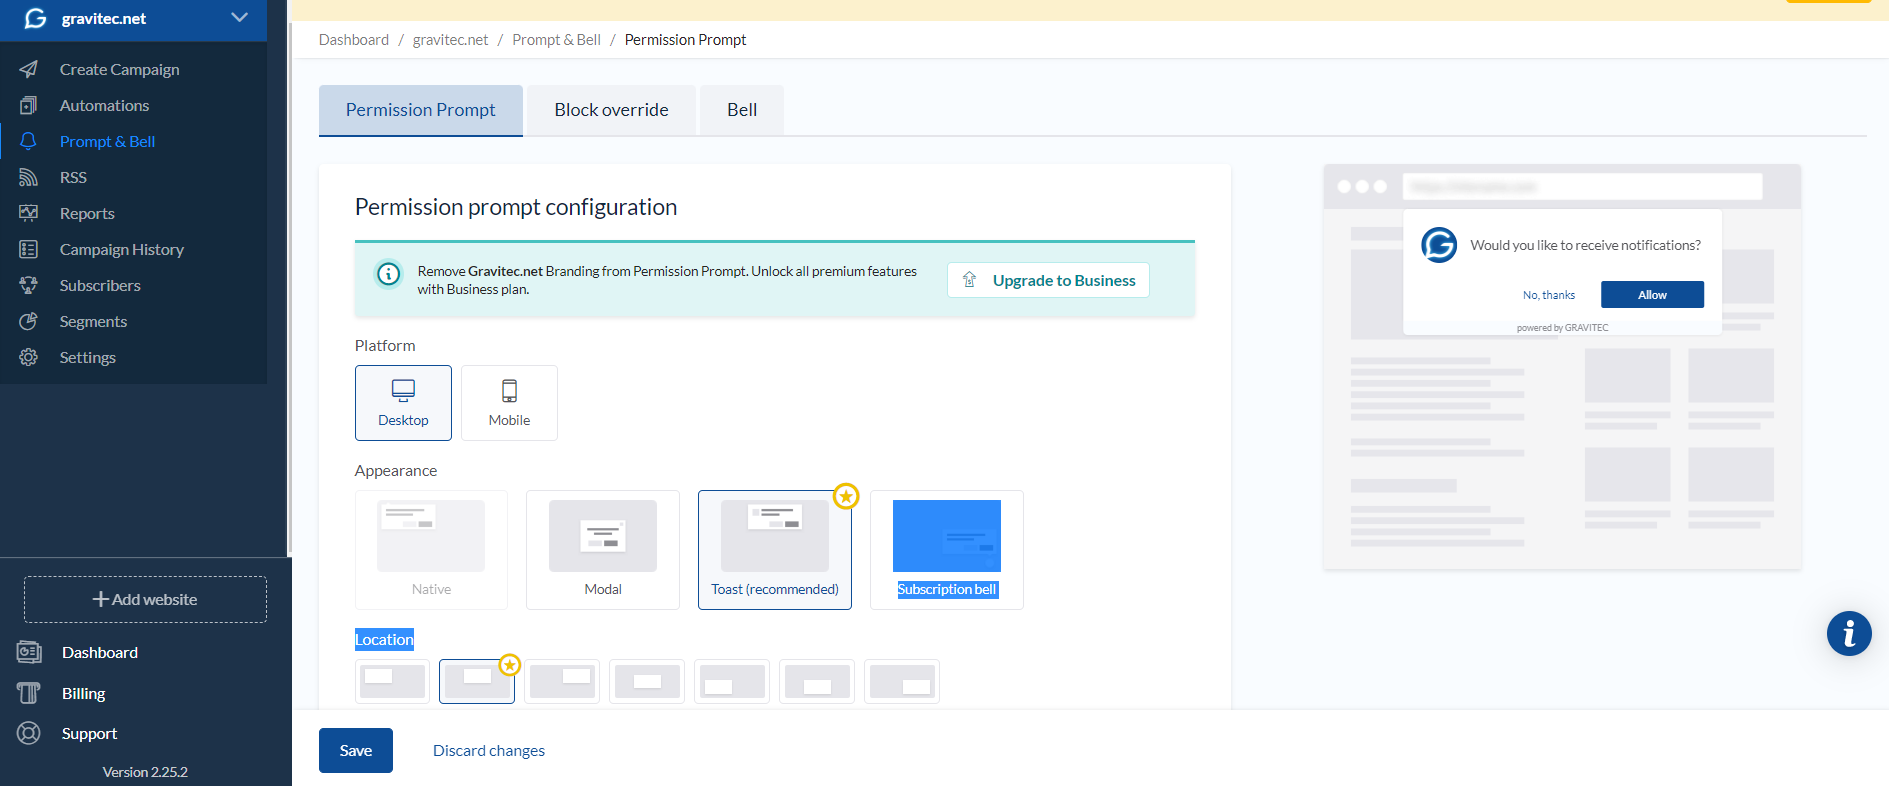1889x786 pixels.
Task: Select bottom-right prompt location
Action: tap(902, 681)
